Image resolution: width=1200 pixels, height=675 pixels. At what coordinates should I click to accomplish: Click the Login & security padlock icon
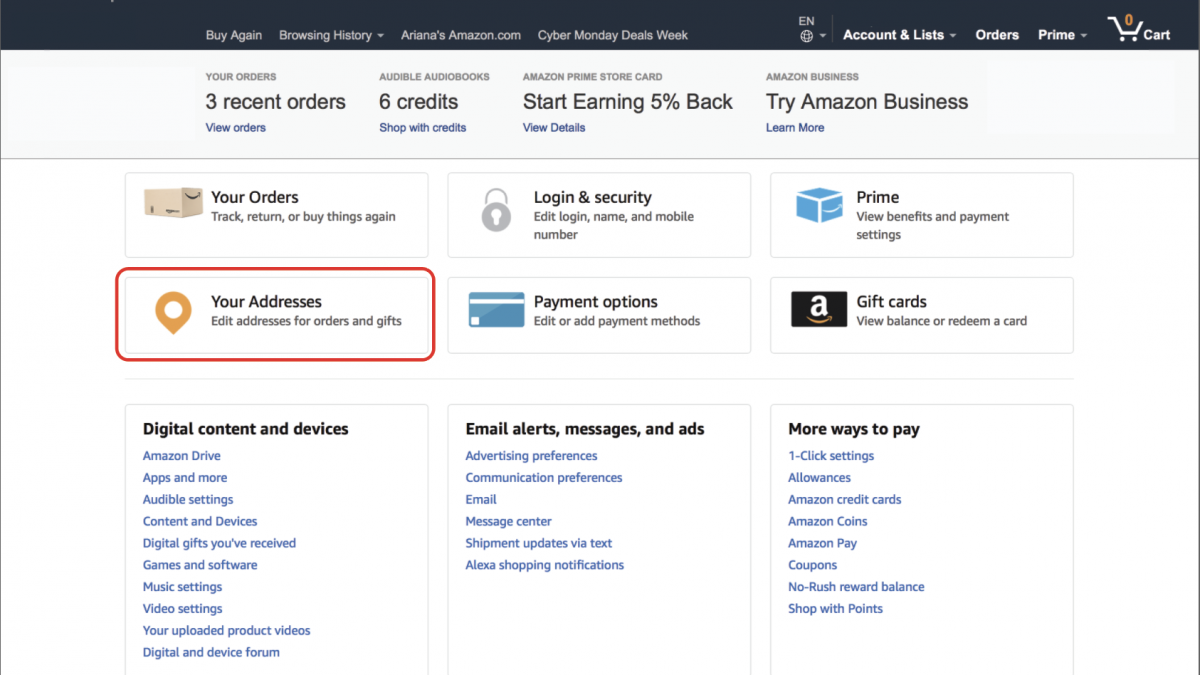point(496,210)
